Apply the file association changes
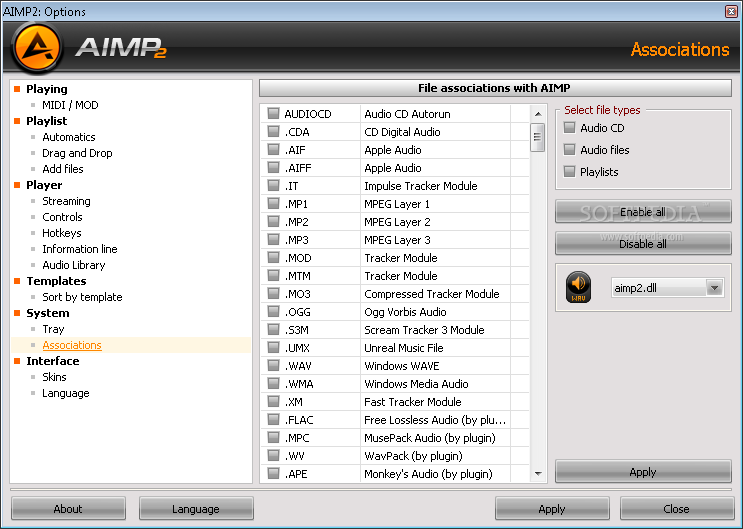The height and width of the screenshot is (529, 743). click(643, 472)
